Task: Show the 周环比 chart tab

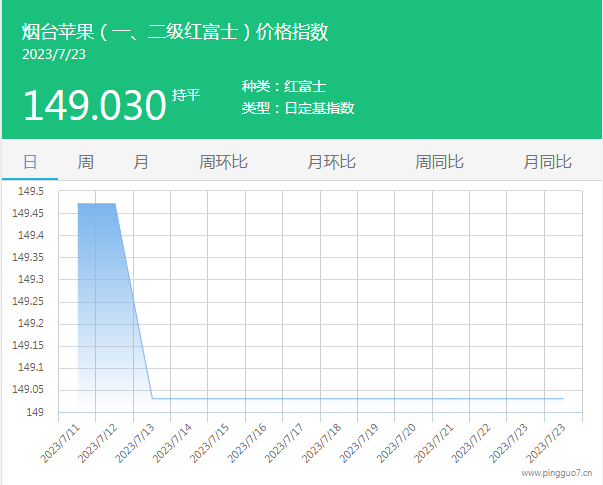Action: (224, 162)
